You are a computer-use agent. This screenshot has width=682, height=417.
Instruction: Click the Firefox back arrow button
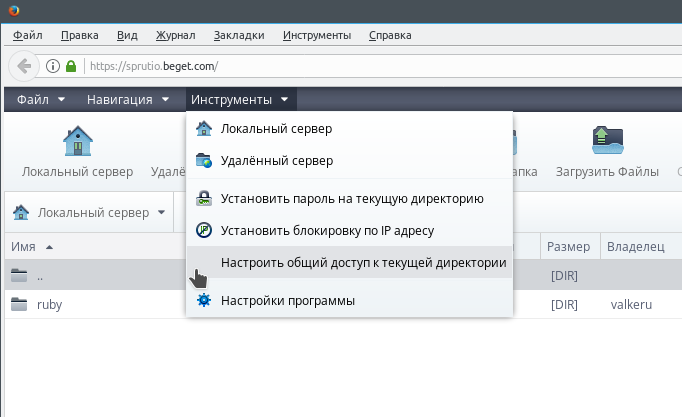tap(25, 67)
